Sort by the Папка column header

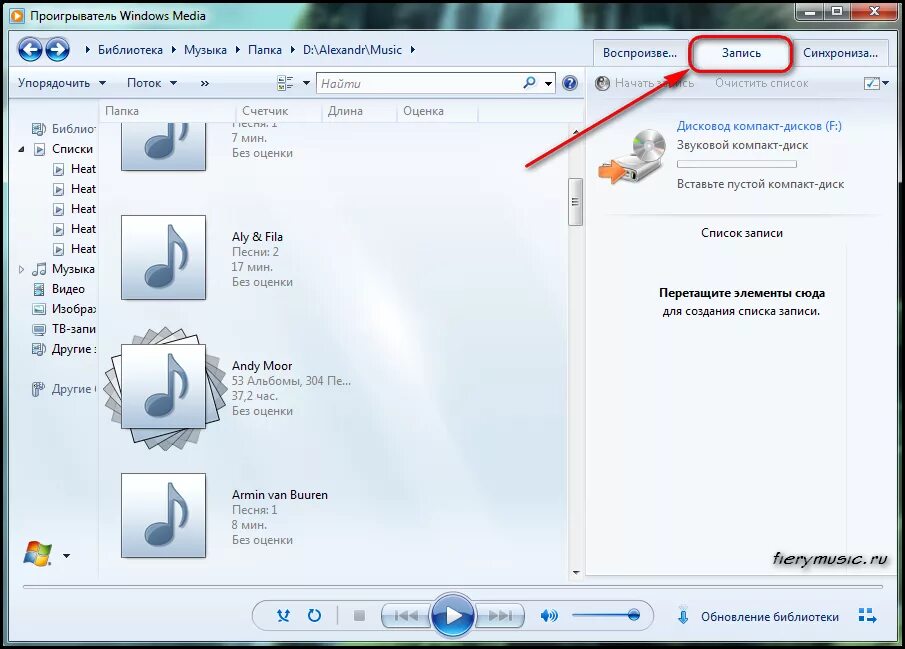168,111
